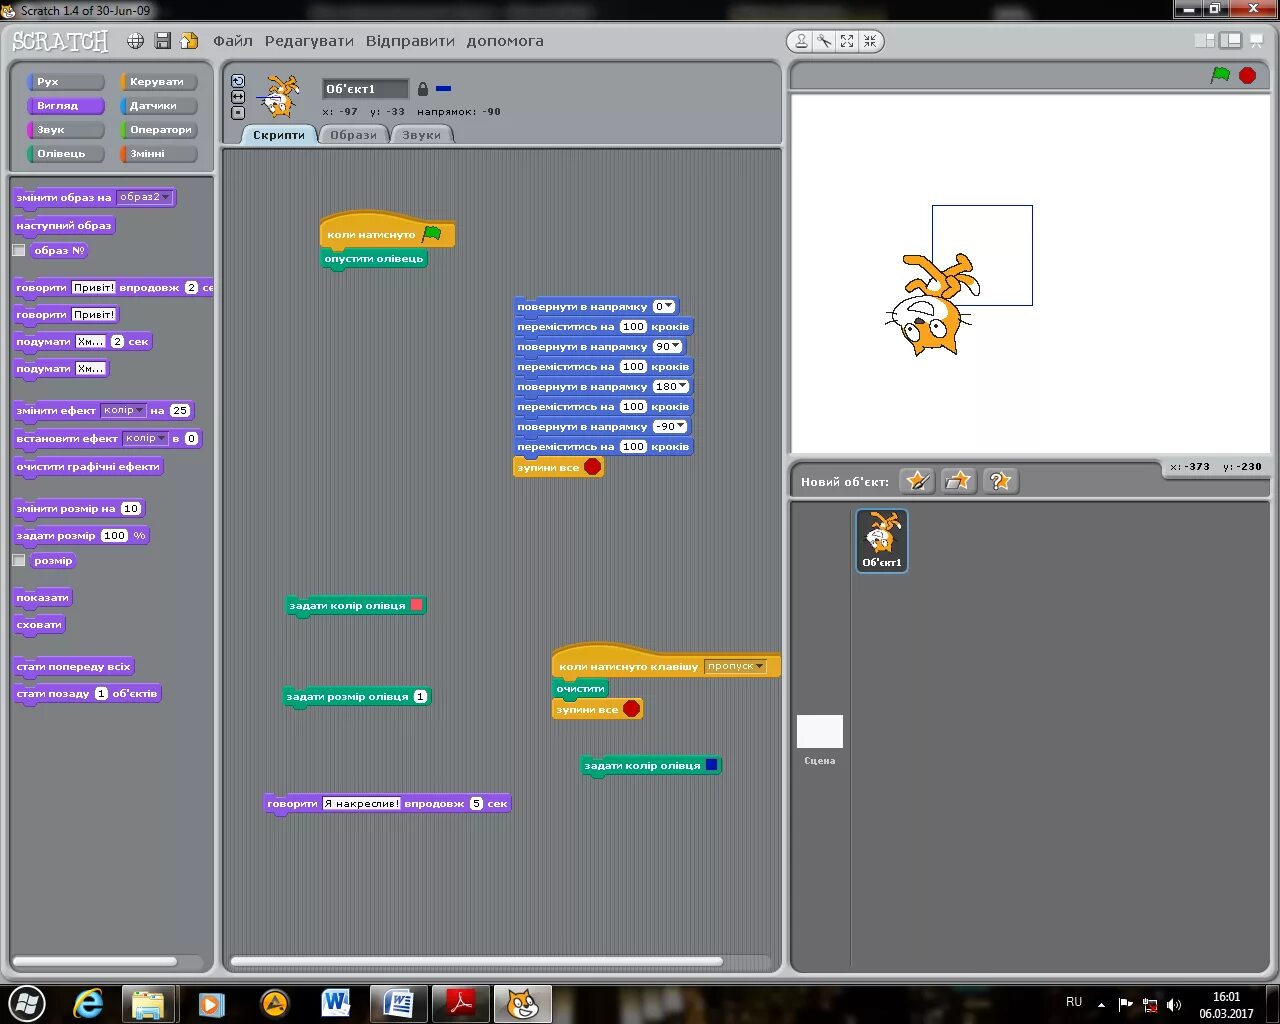Select the Вигляд block category
Image resolution: width=1280 pixels, height=1024 pixels.
pyautogui.click(x=66, y=106)
